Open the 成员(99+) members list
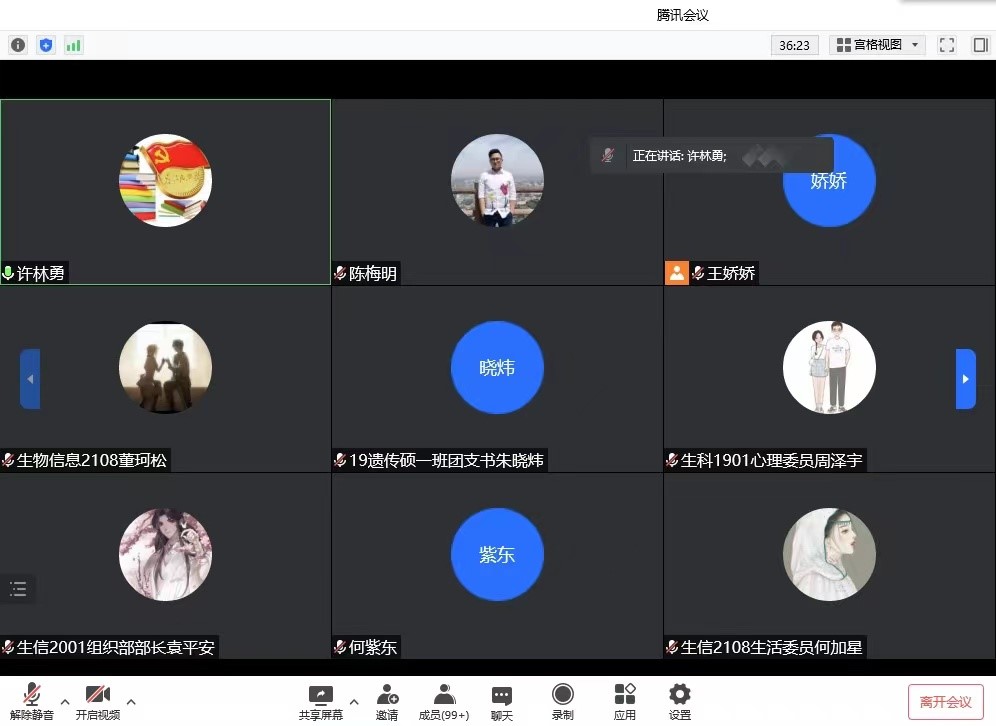The width and height of the screenshot is (996, 726). tap(444, 701)
